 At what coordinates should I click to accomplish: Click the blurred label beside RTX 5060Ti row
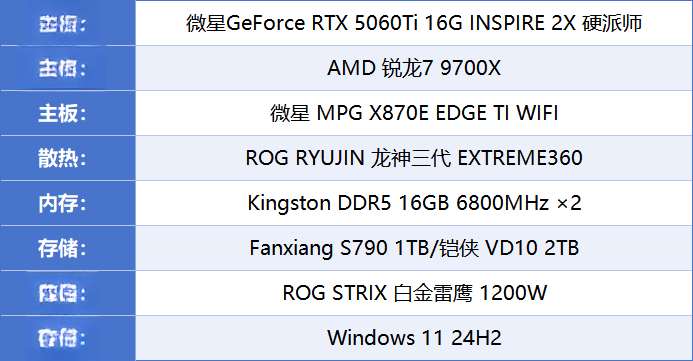point(62,23)
